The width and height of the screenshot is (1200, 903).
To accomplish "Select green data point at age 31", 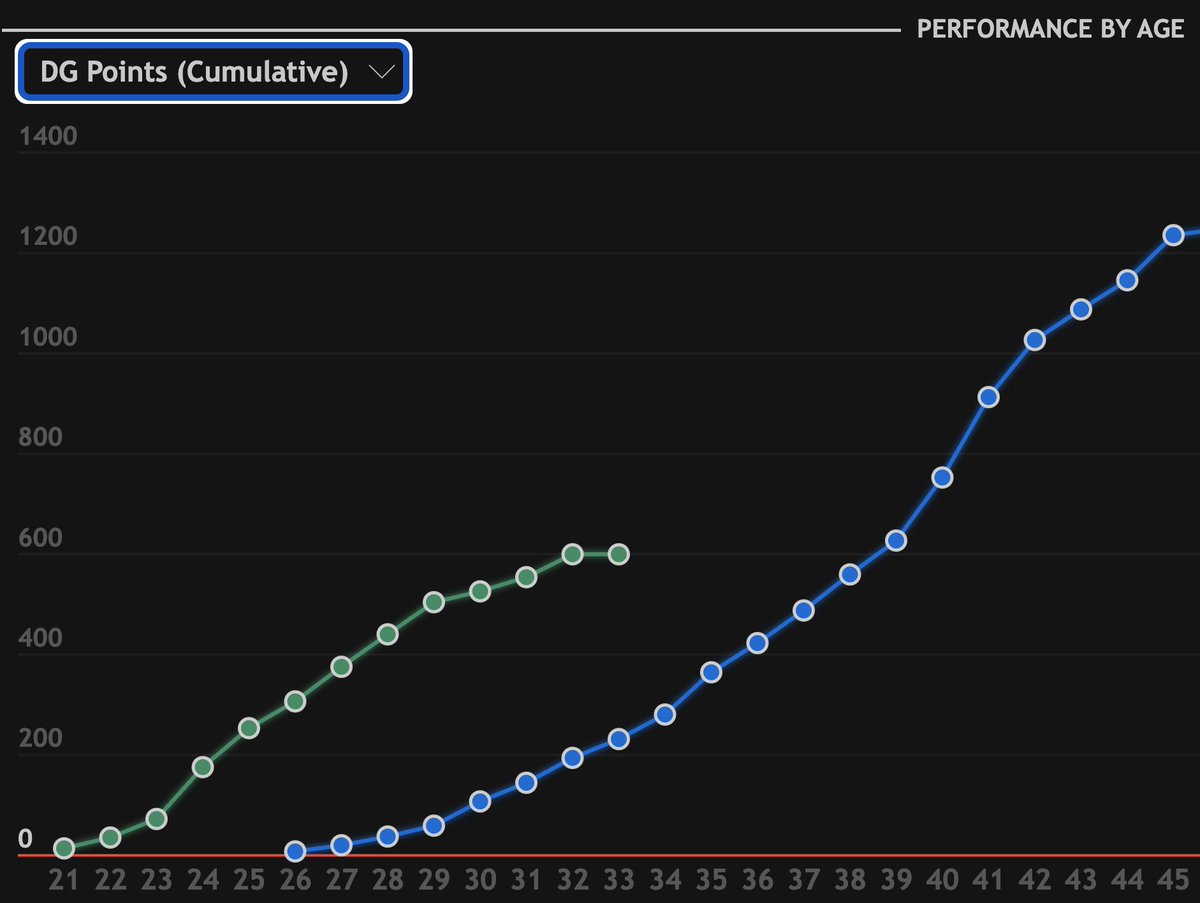I will (x=526, y=577).
